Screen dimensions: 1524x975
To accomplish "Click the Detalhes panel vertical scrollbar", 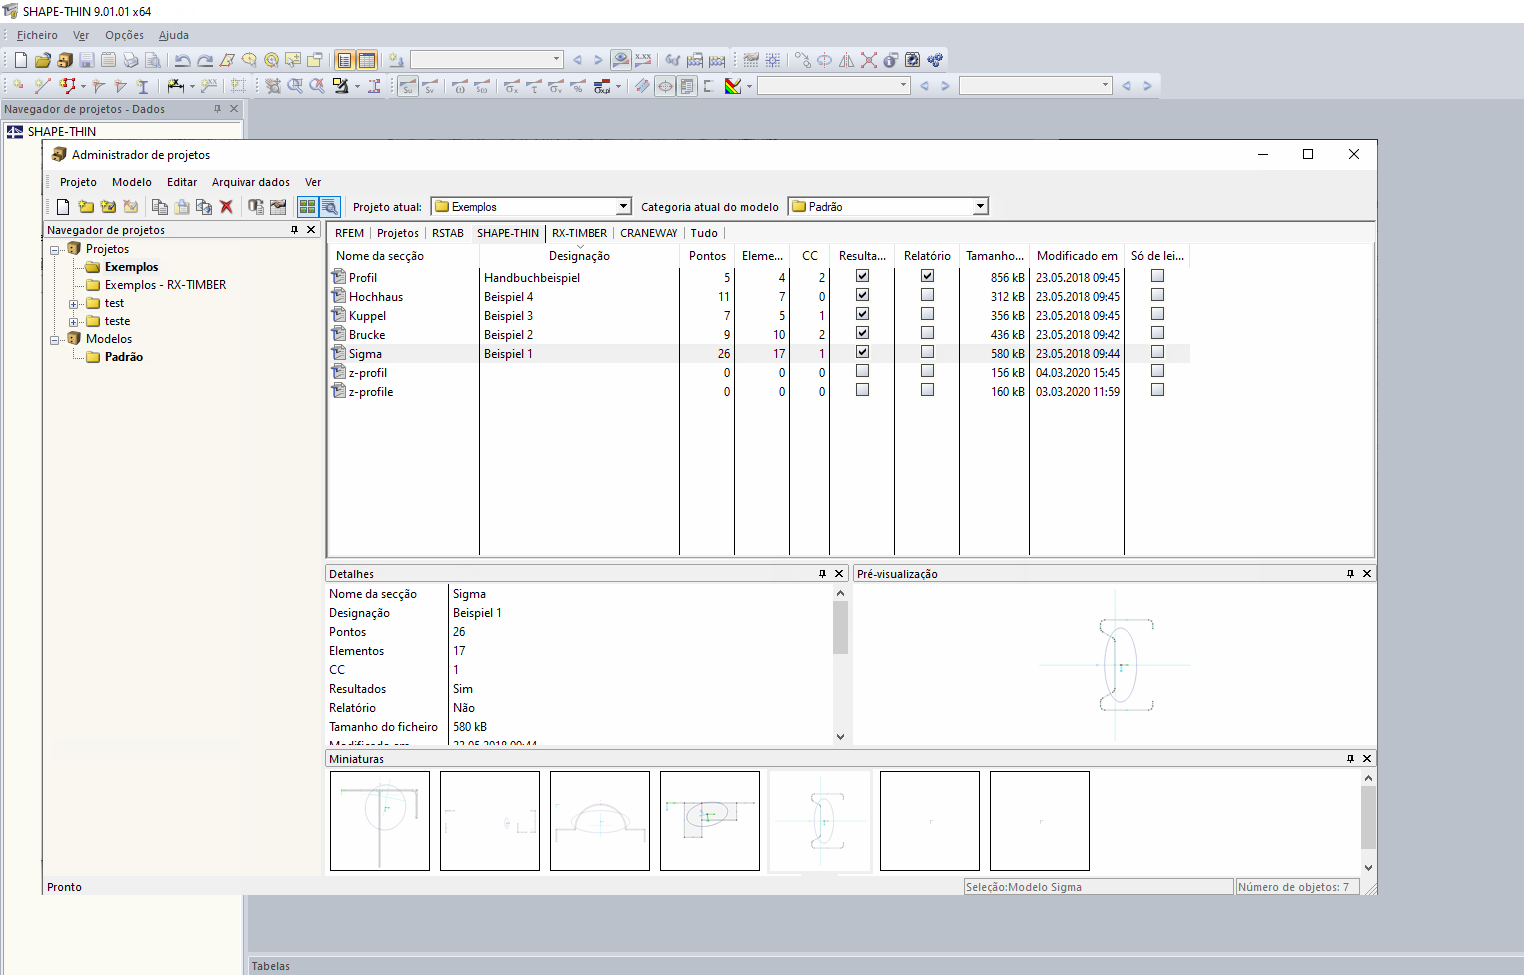I will (840, 665).
